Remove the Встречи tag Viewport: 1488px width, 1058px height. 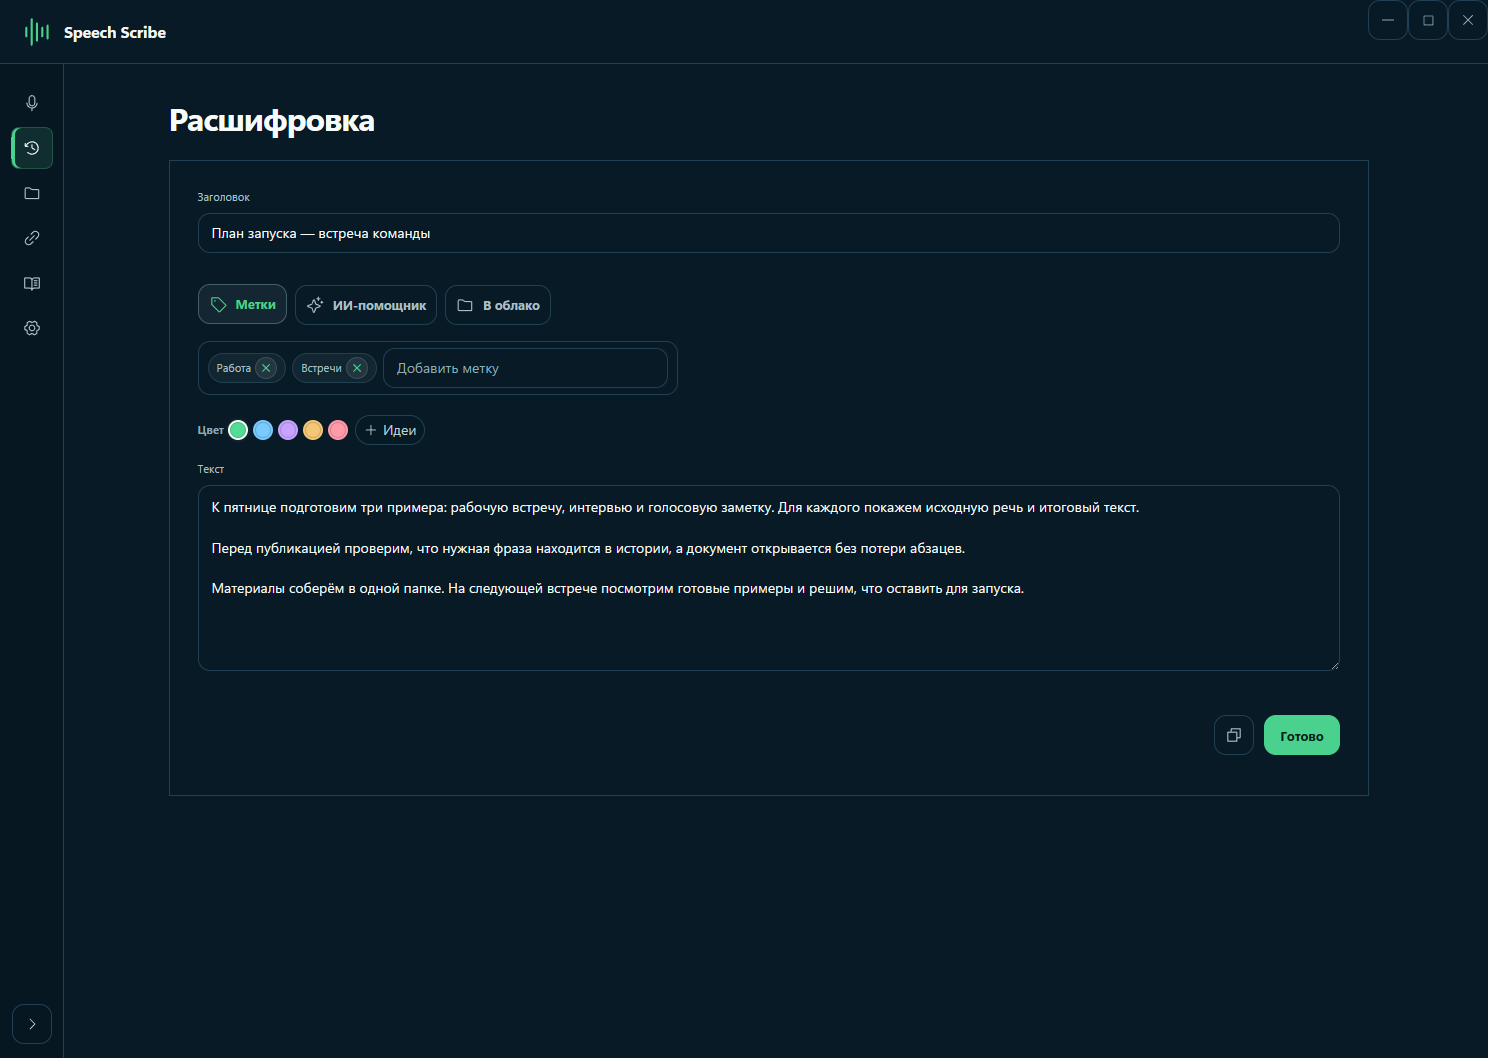point(357,368)
